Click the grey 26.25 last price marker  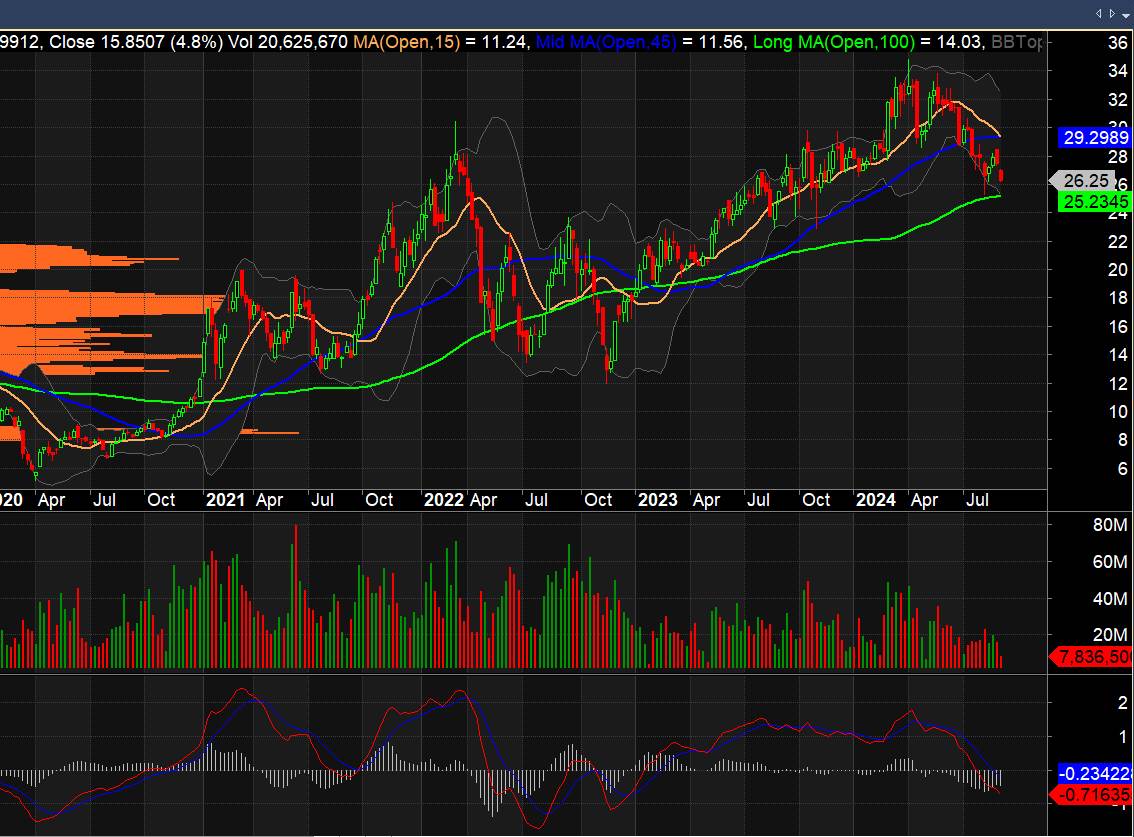tap(1086, 181)
